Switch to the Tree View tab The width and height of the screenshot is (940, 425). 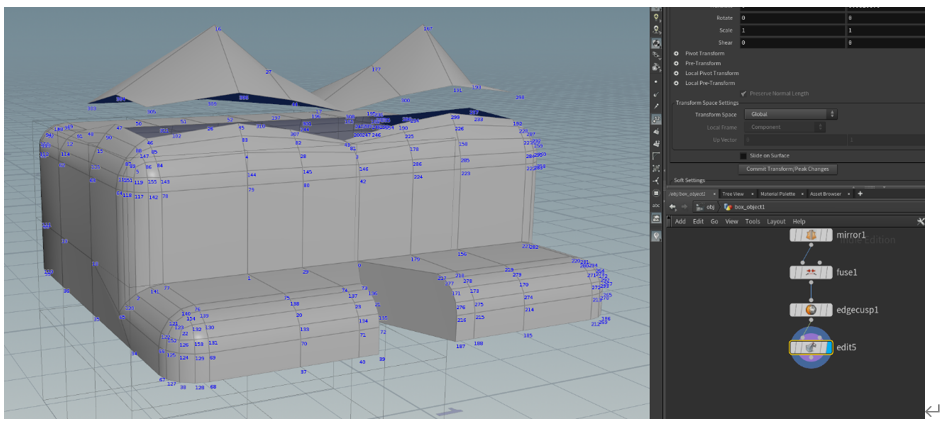pos(732,193)
